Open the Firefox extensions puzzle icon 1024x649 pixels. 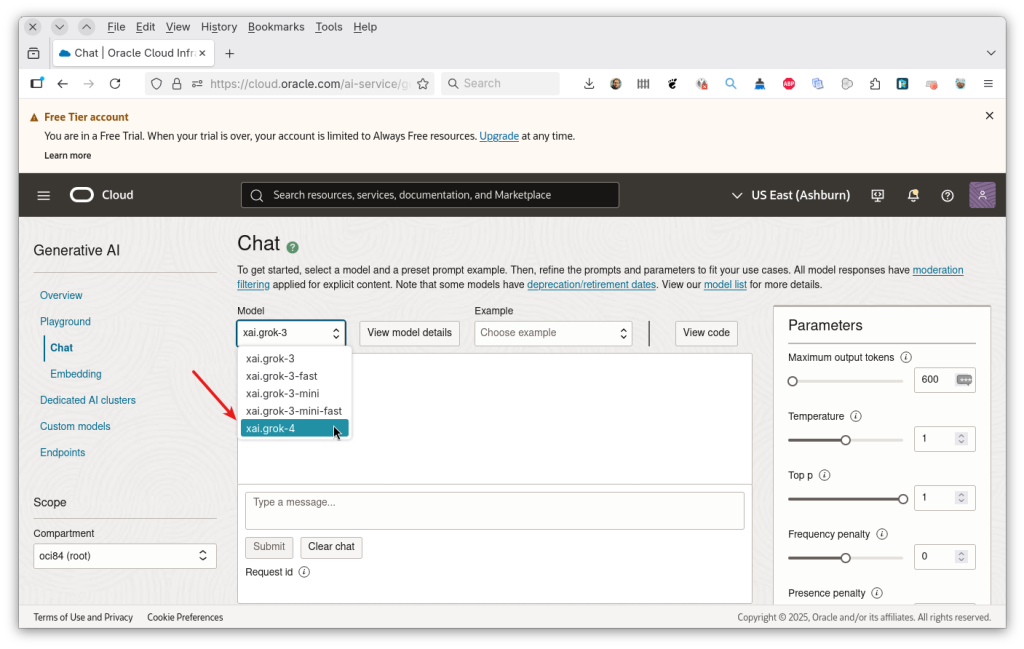tap(875, 84)
